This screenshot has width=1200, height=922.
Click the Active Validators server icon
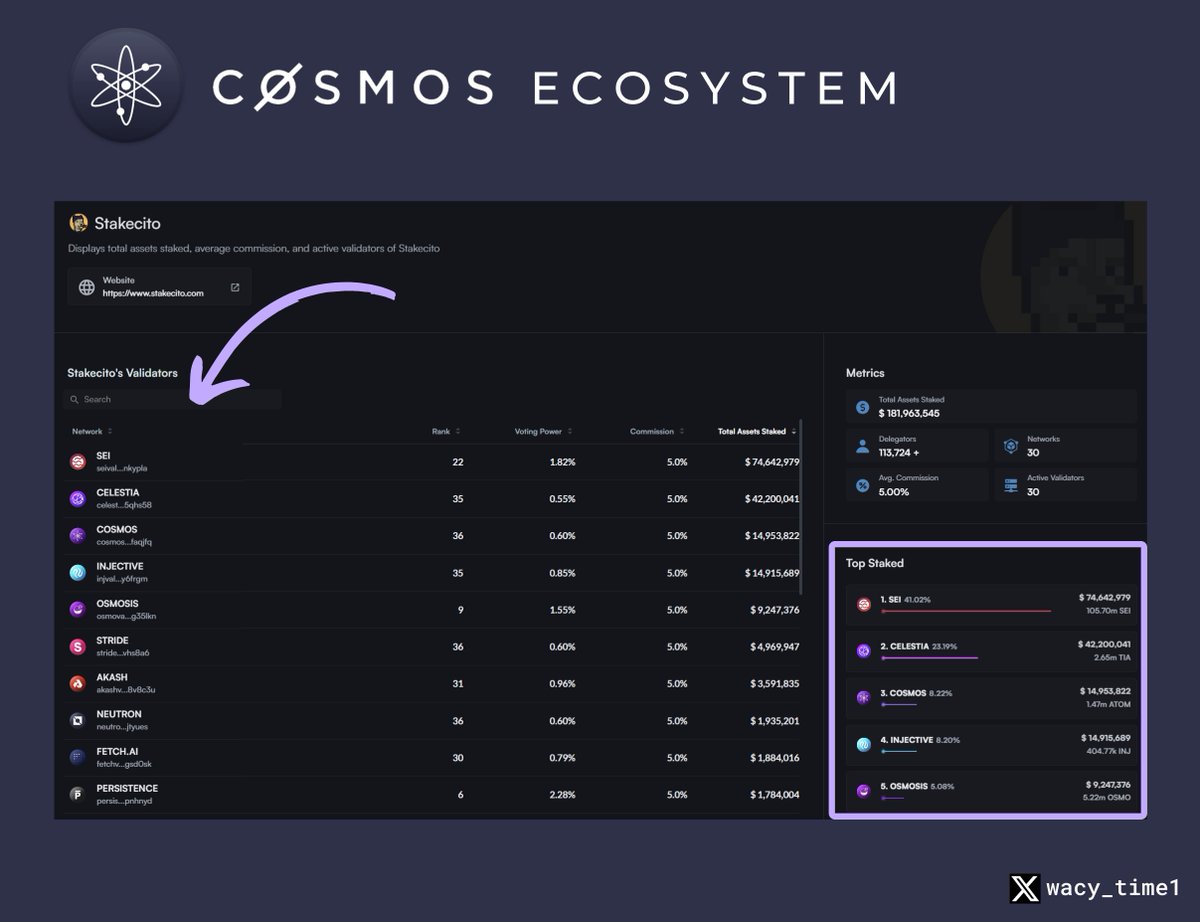tap(1011, 485)
